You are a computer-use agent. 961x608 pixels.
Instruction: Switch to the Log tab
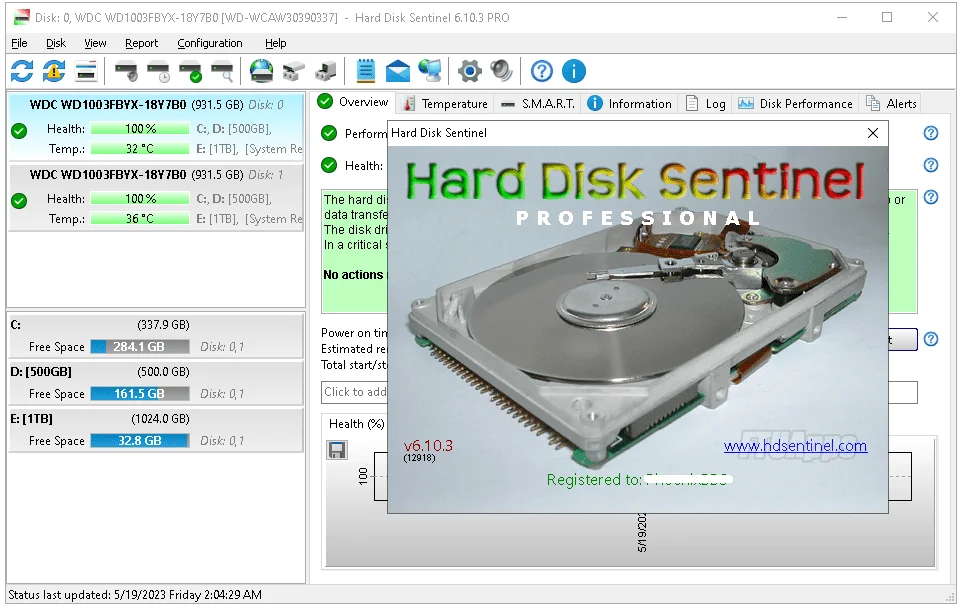[x=705, y=104]
